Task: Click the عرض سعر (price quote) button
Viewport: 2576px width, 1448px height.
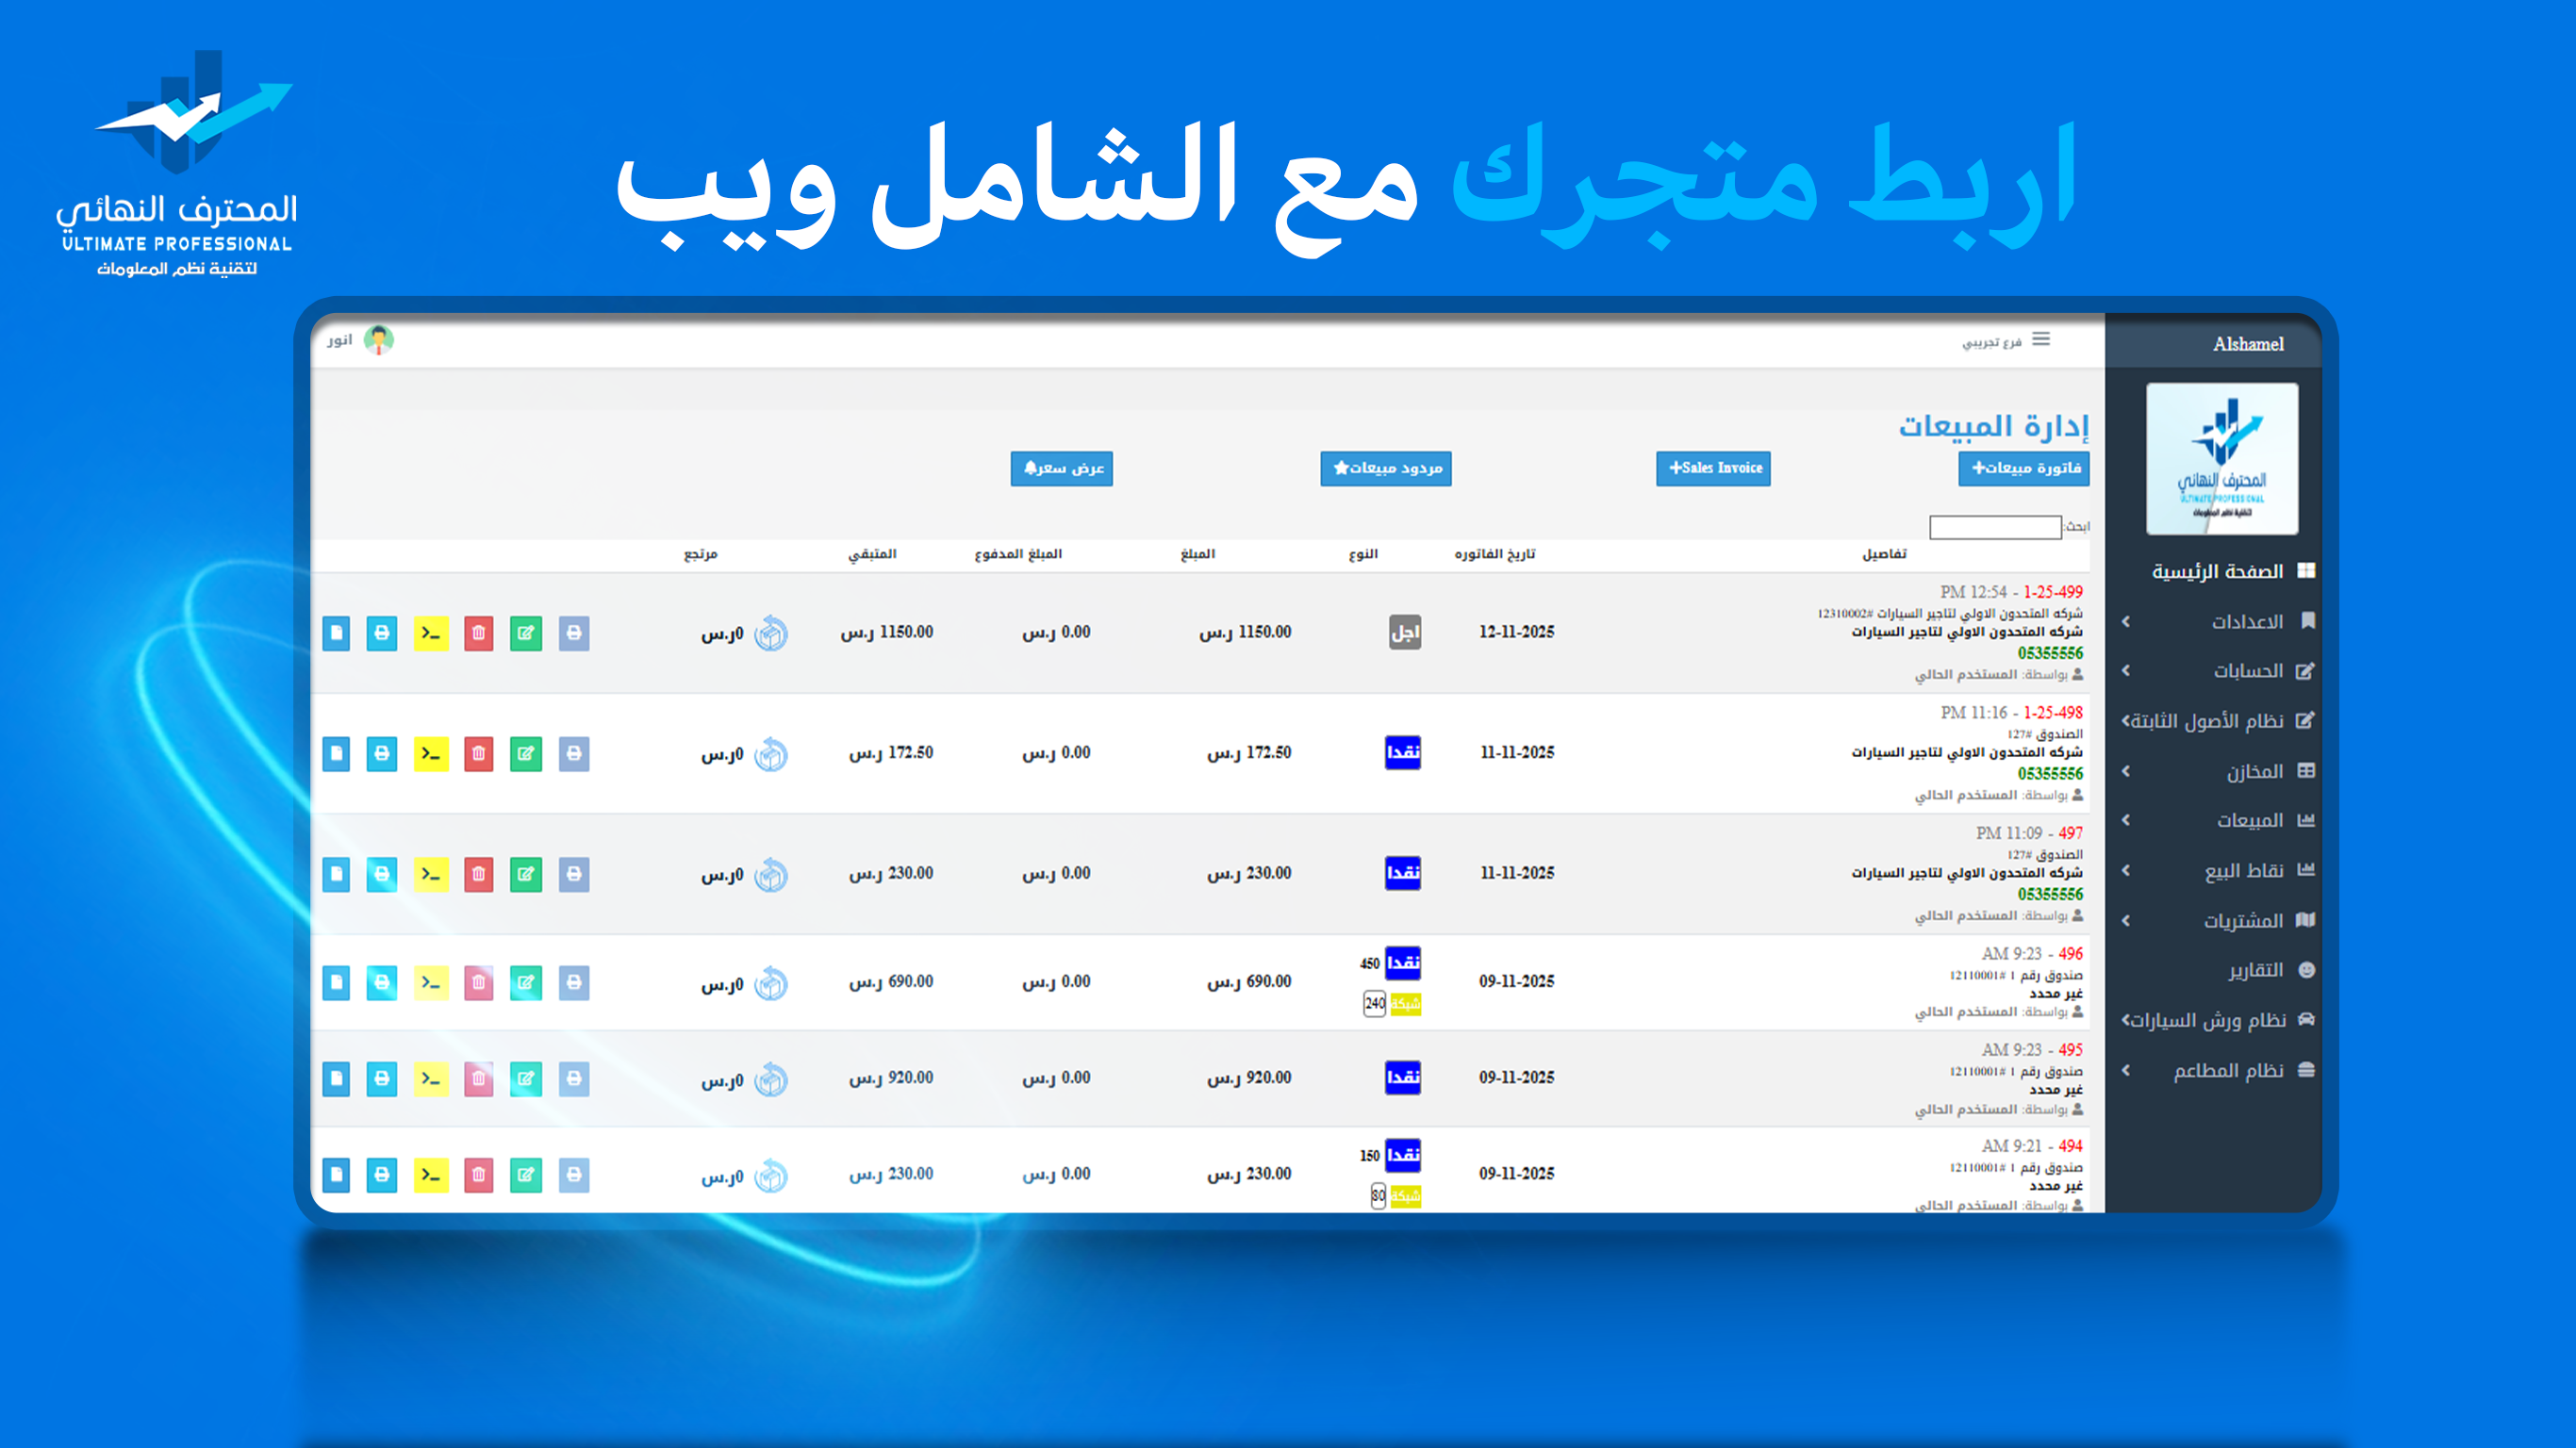Action: coord(1063,469)
